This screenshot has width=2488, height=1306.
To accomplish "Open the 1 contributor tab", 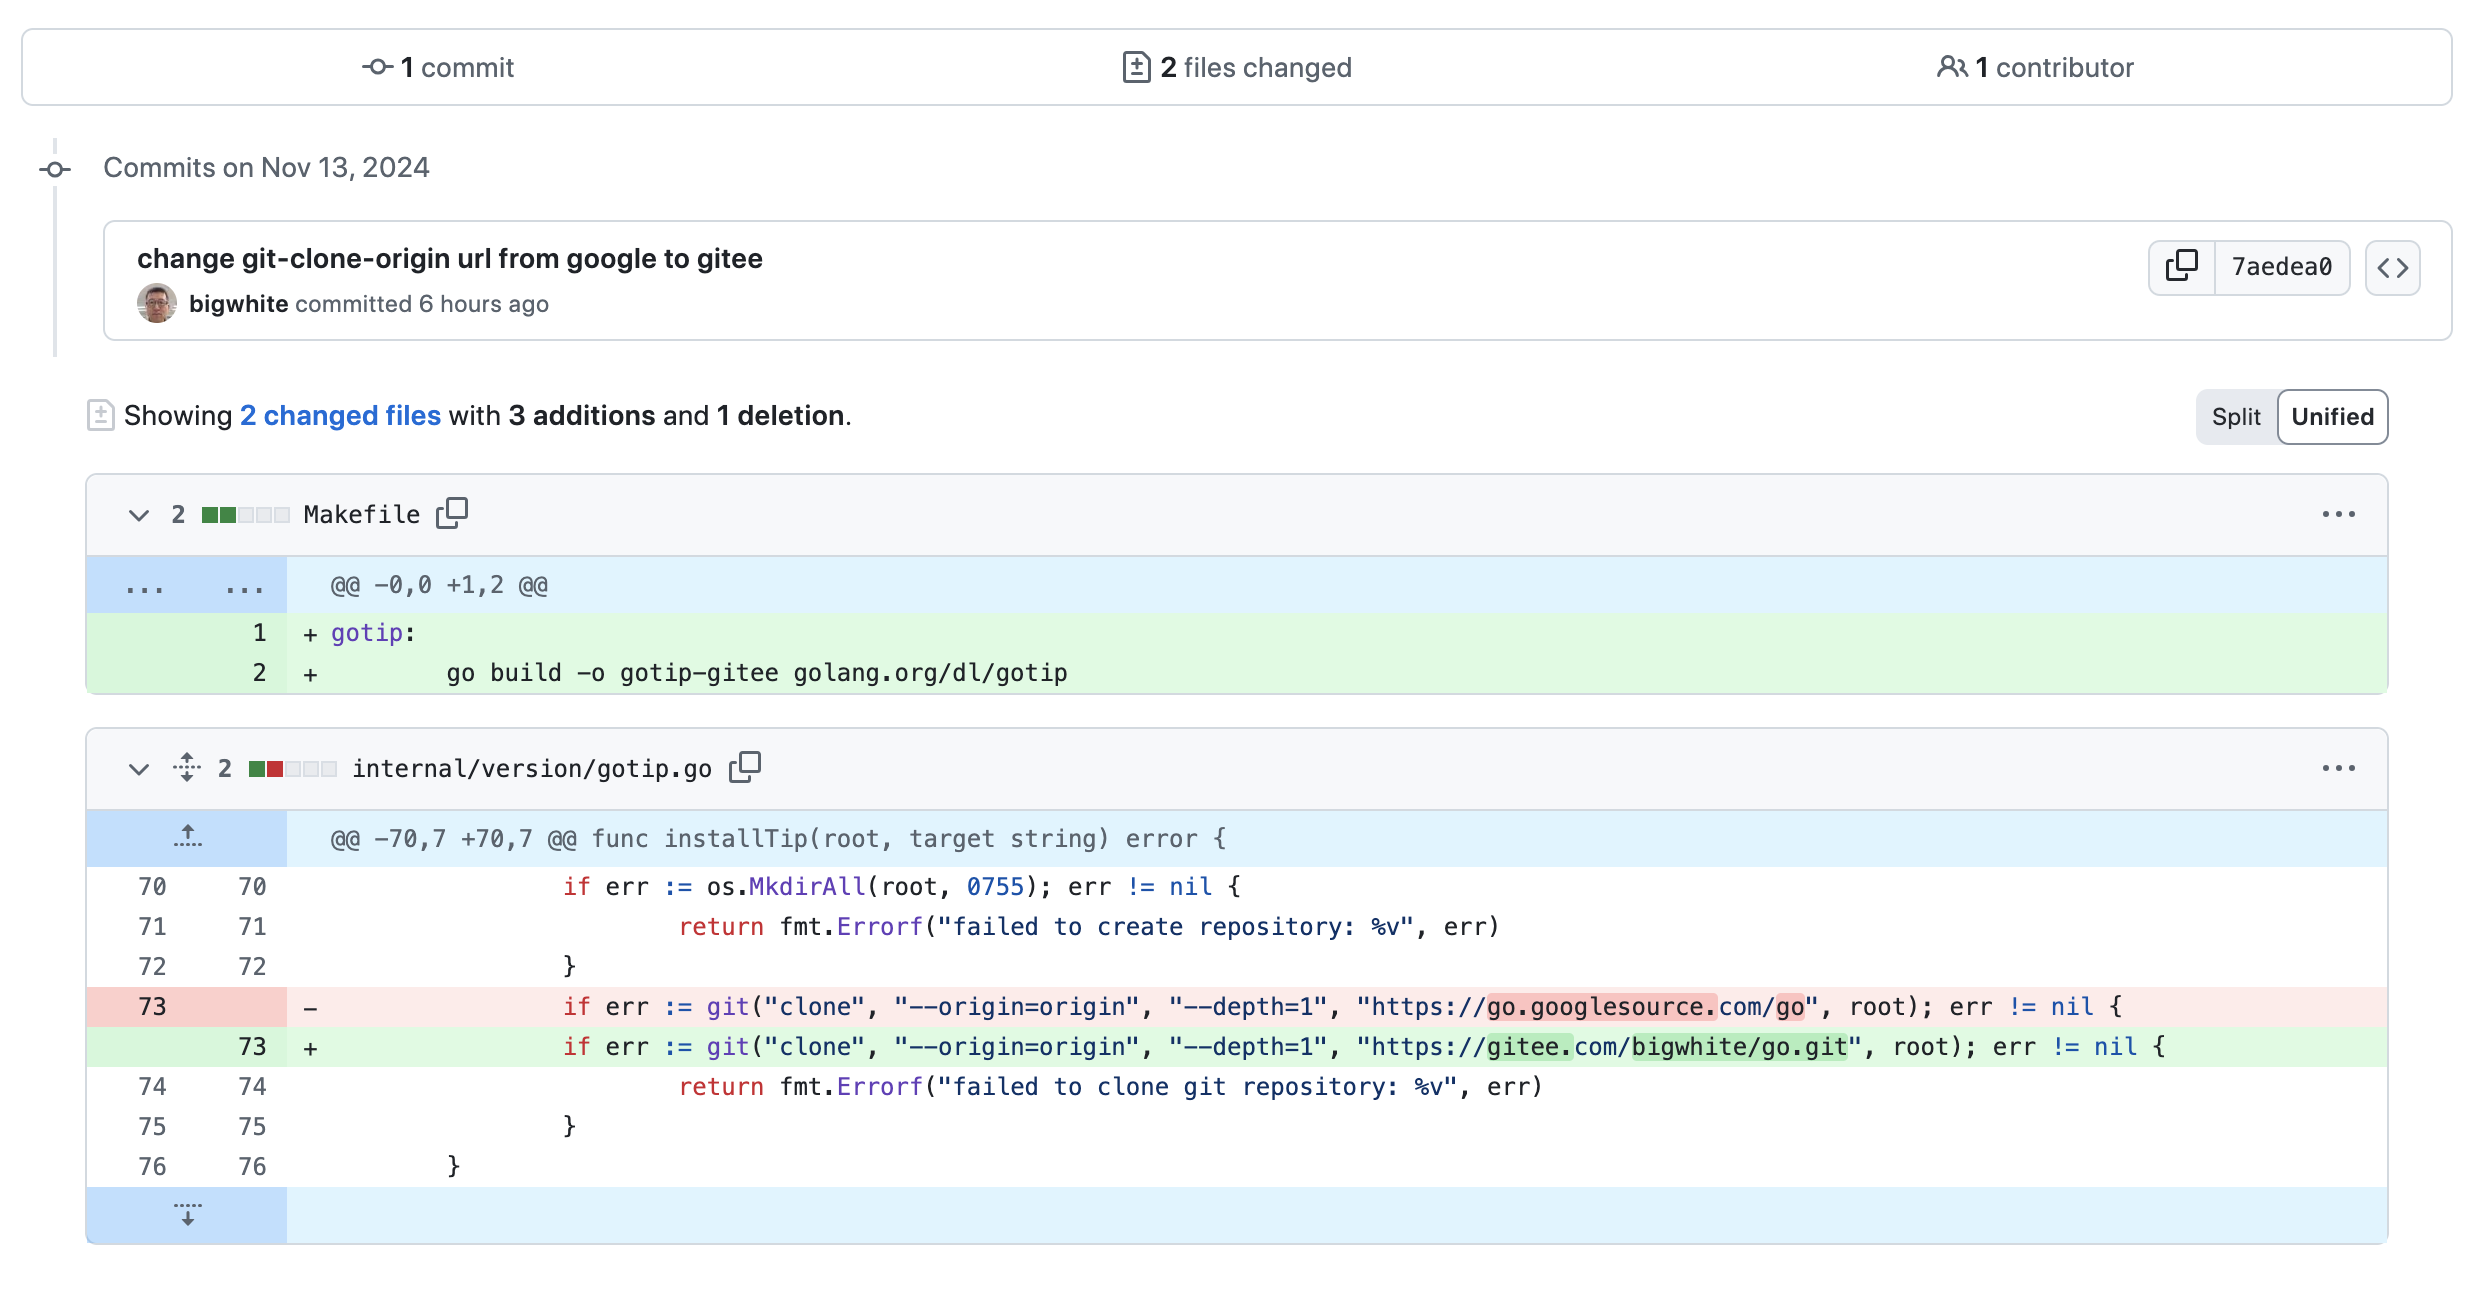I will (2035, 67).
